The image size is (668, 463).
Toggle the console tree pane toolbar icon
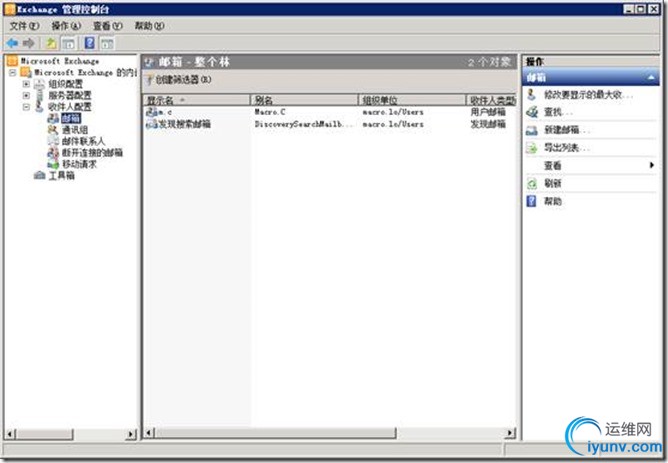point(68,43)
